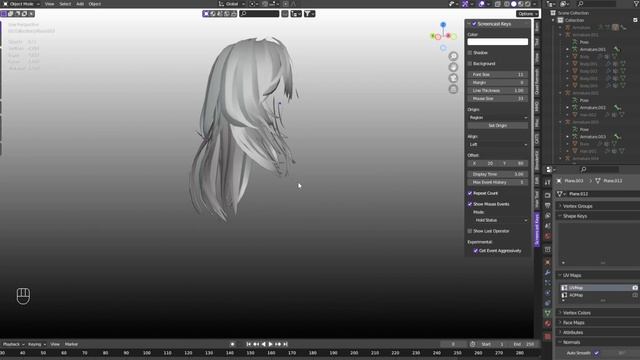The width and height of the screenshot is (640, 360).
Task: Toggle the Repeat Count checkbox
Action: (470, 193)
